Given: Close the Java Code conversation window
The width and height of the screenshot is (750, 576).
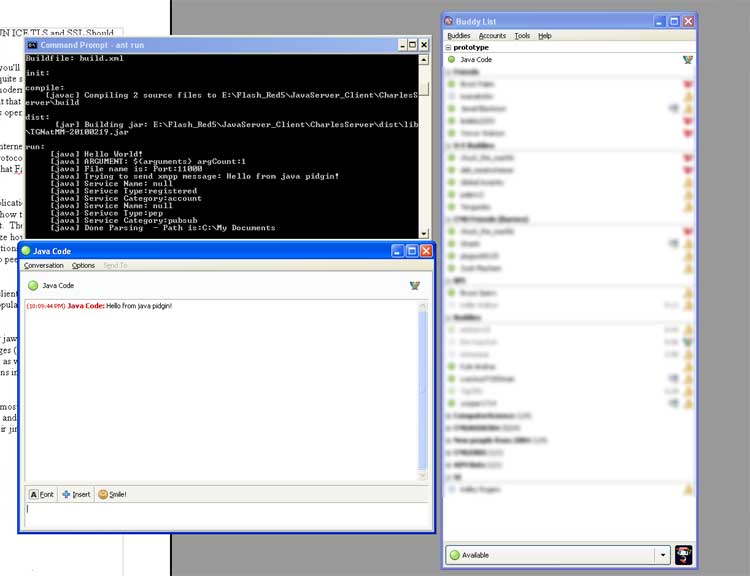Looking at the screenshot, I should tap(426, 251).
